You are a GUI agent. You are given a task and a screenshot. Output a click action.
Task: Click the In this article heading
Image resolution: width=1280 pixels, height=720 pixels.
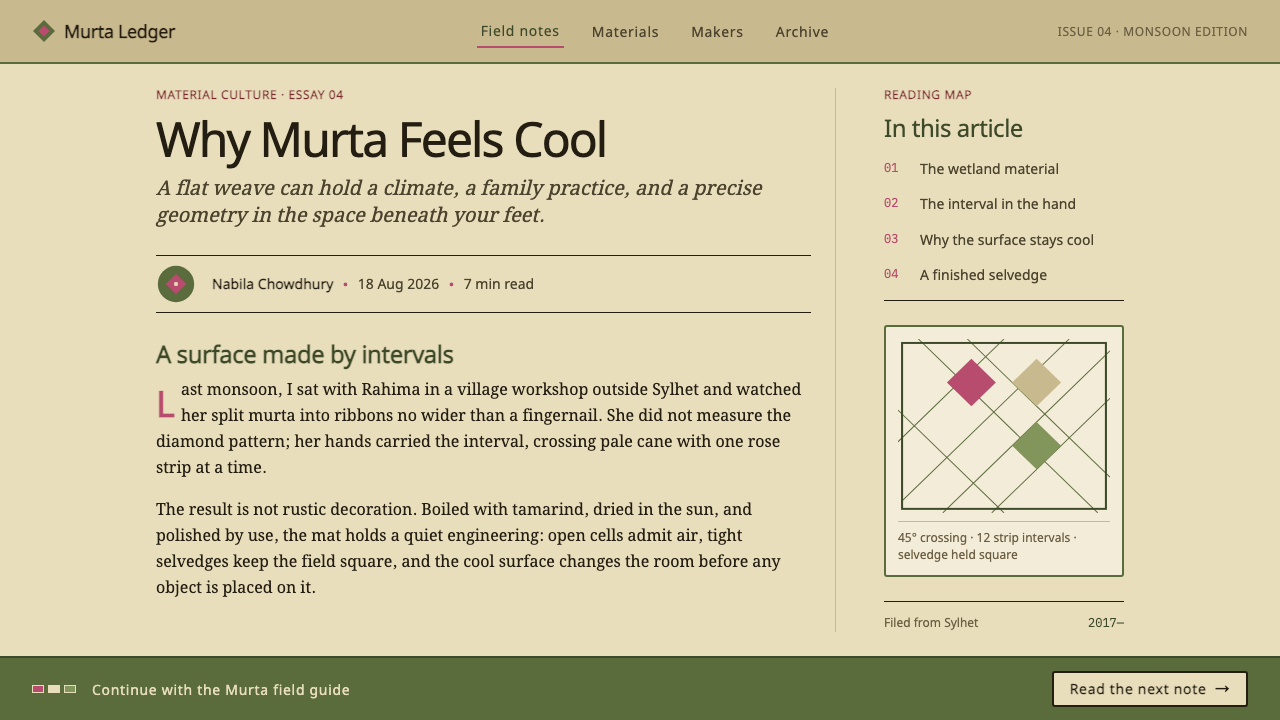pos(953,129)
